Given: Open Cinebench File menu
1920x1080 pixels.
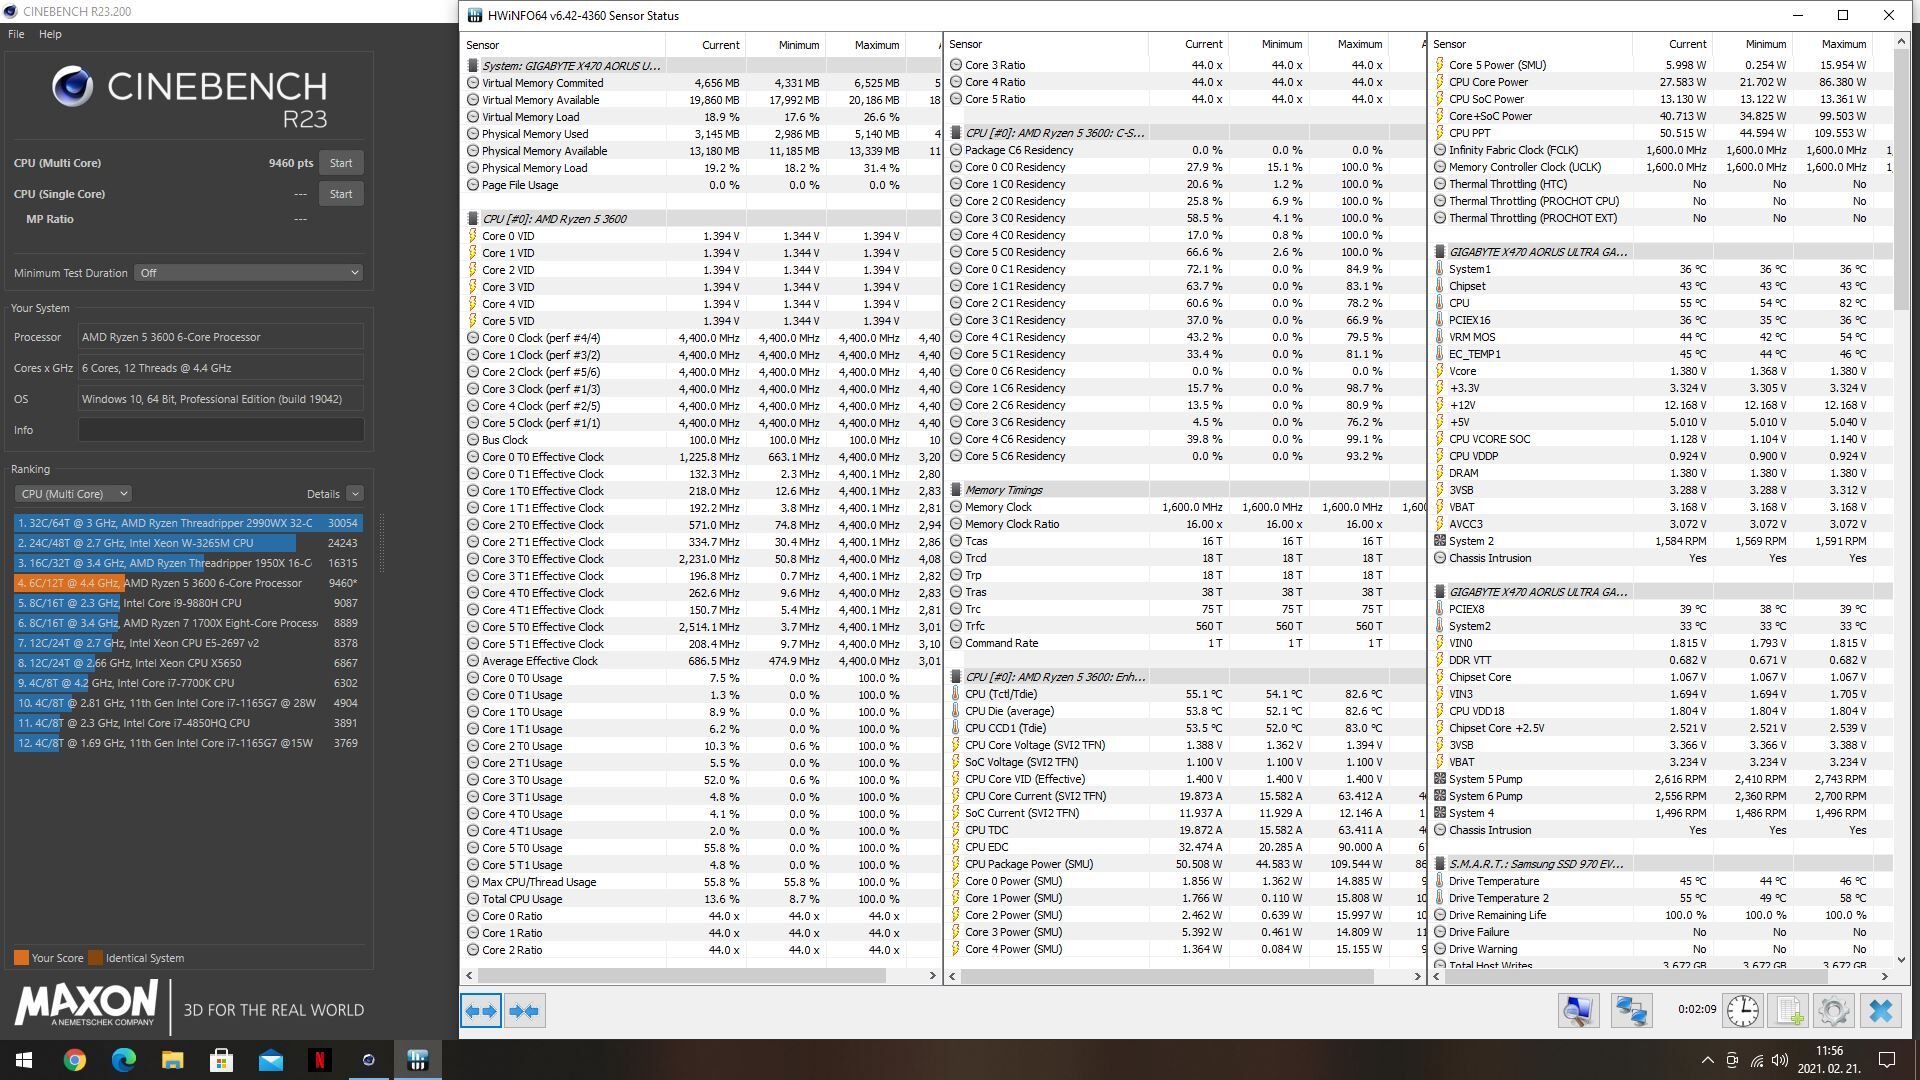Looking at the screenshot, I should coord(16,34).
